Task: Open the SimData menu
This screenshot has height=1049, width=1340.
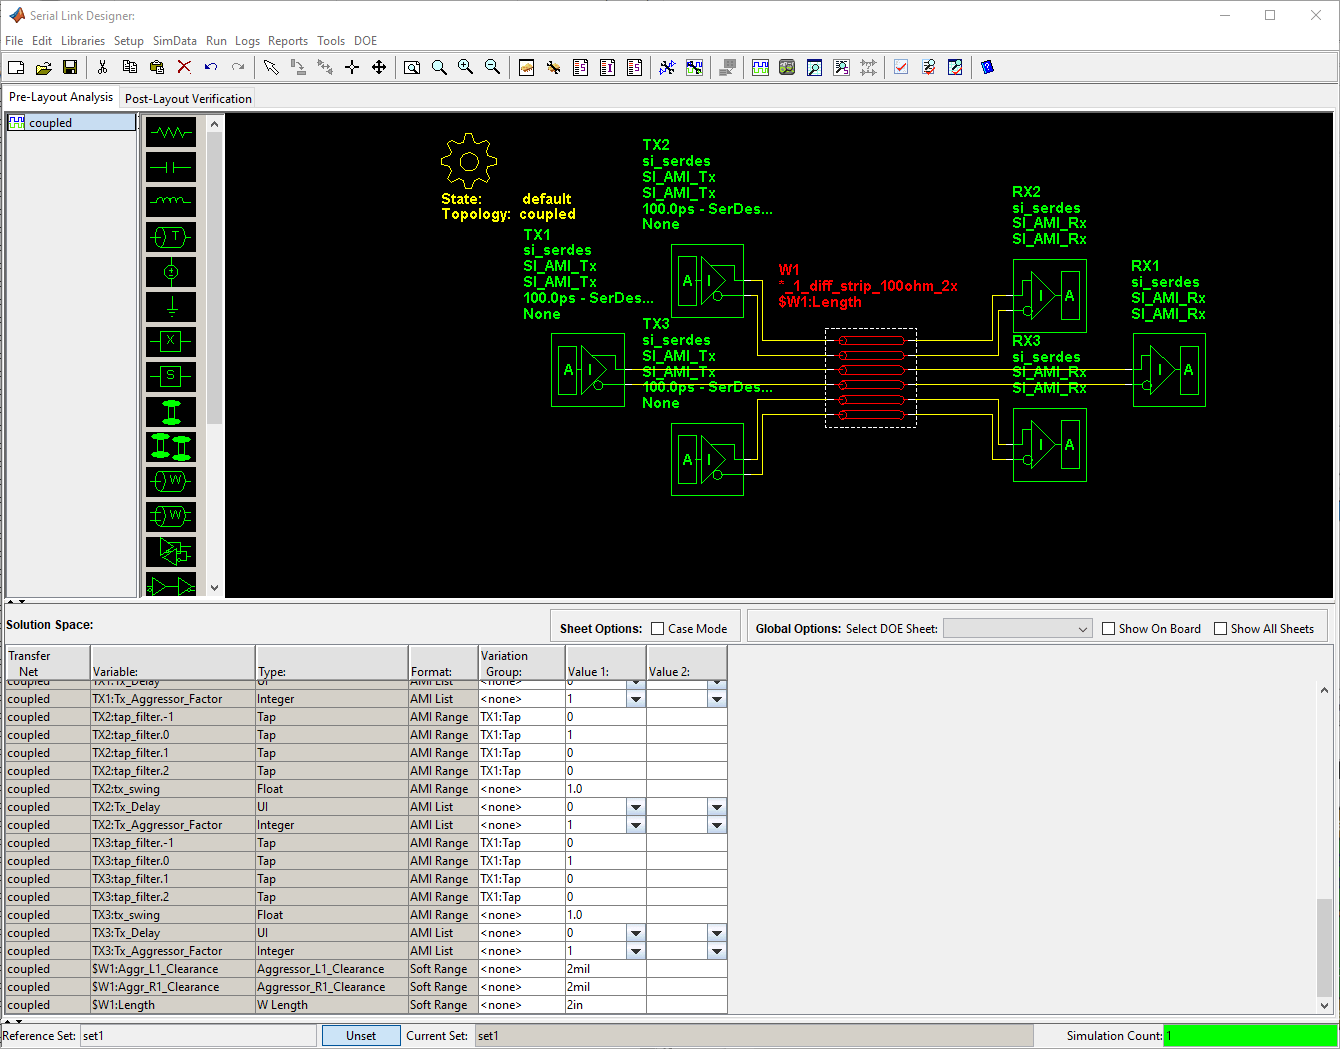Action: 174,41
